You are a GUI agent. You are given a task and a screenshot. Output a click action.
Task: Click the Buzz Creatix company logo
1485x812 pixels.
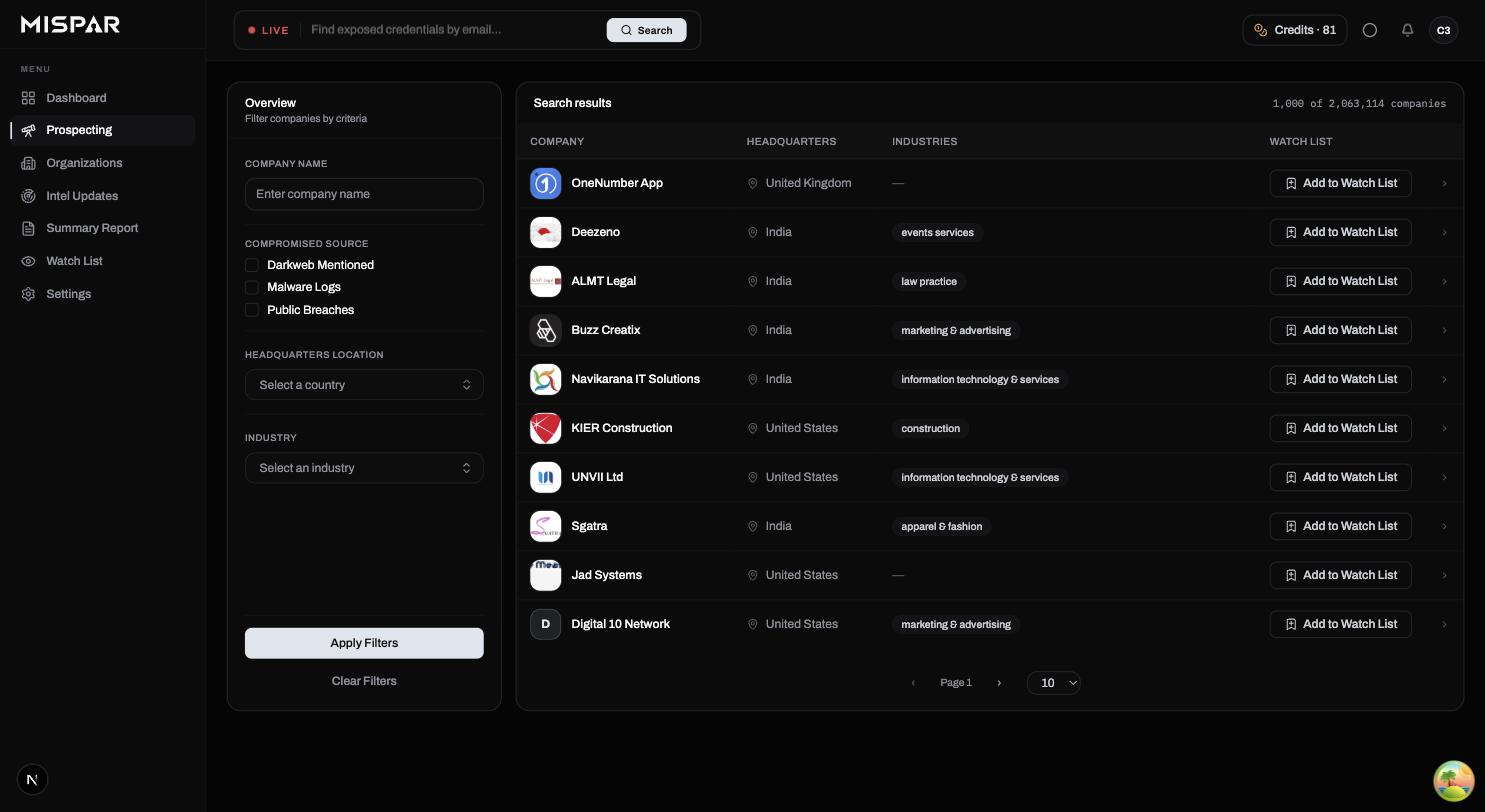pos(545,330)
